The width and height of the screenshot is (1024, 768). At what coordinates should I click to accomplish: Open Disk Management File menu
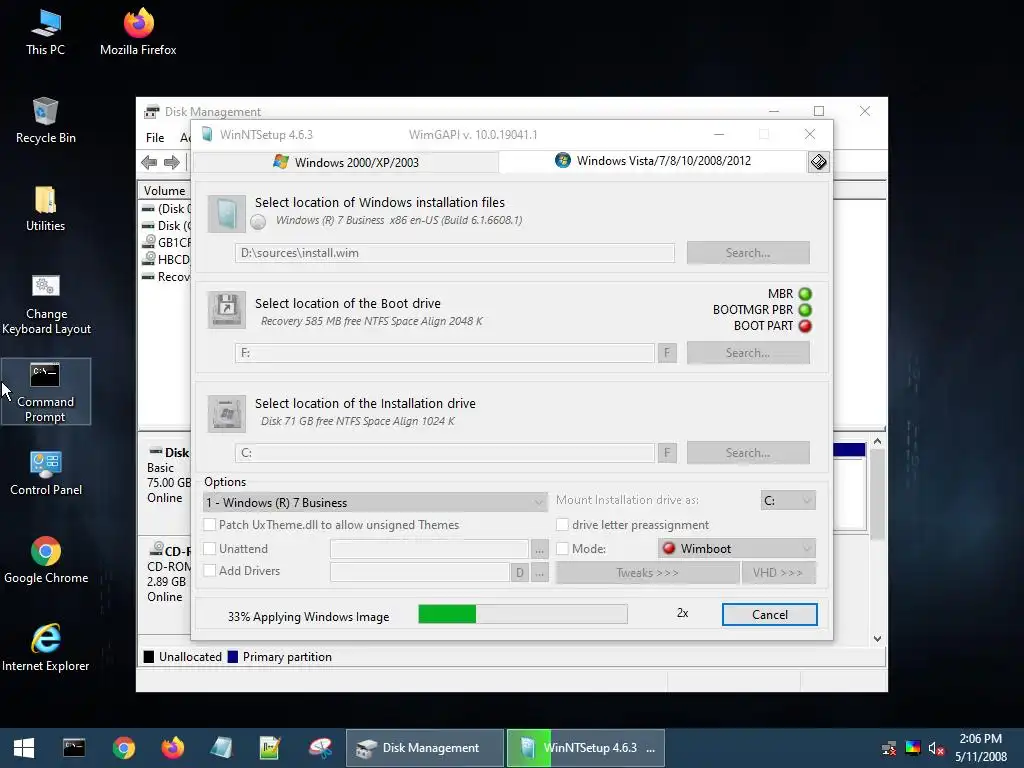click(155, 138)
